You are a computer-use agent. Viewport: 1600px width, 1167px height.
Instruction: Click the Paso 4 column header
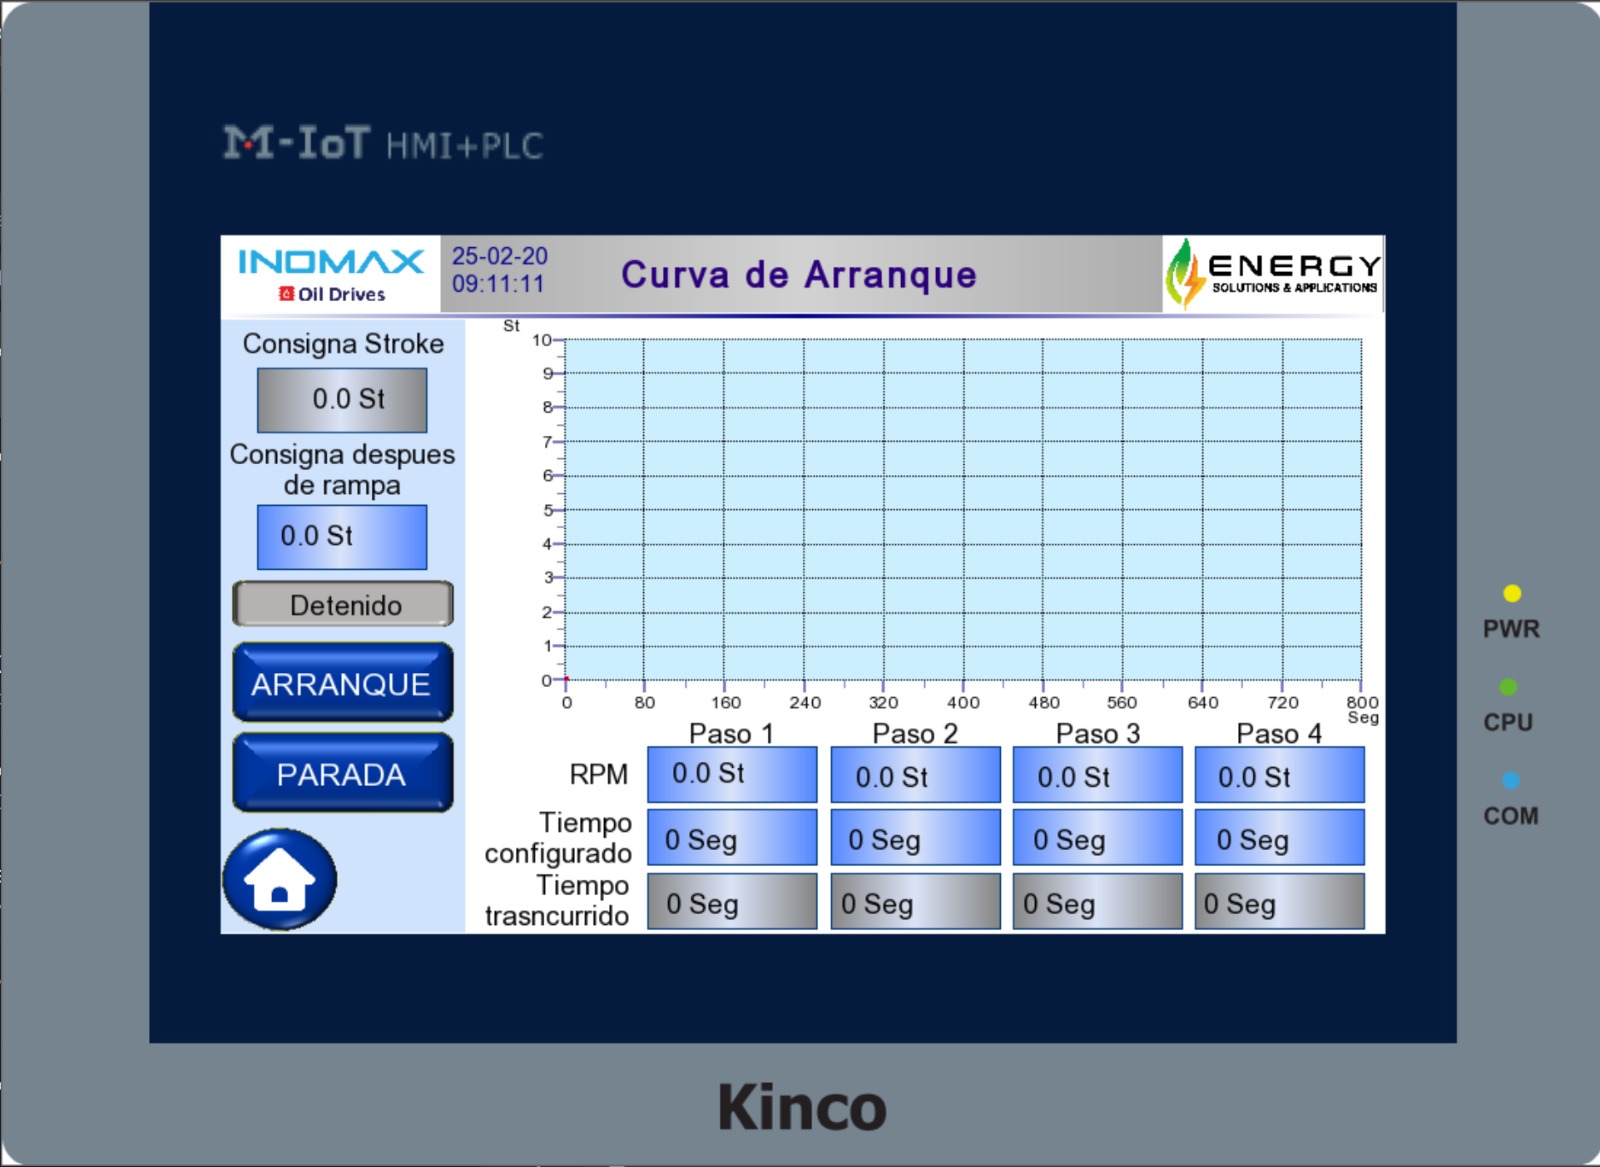(1279, 733)
